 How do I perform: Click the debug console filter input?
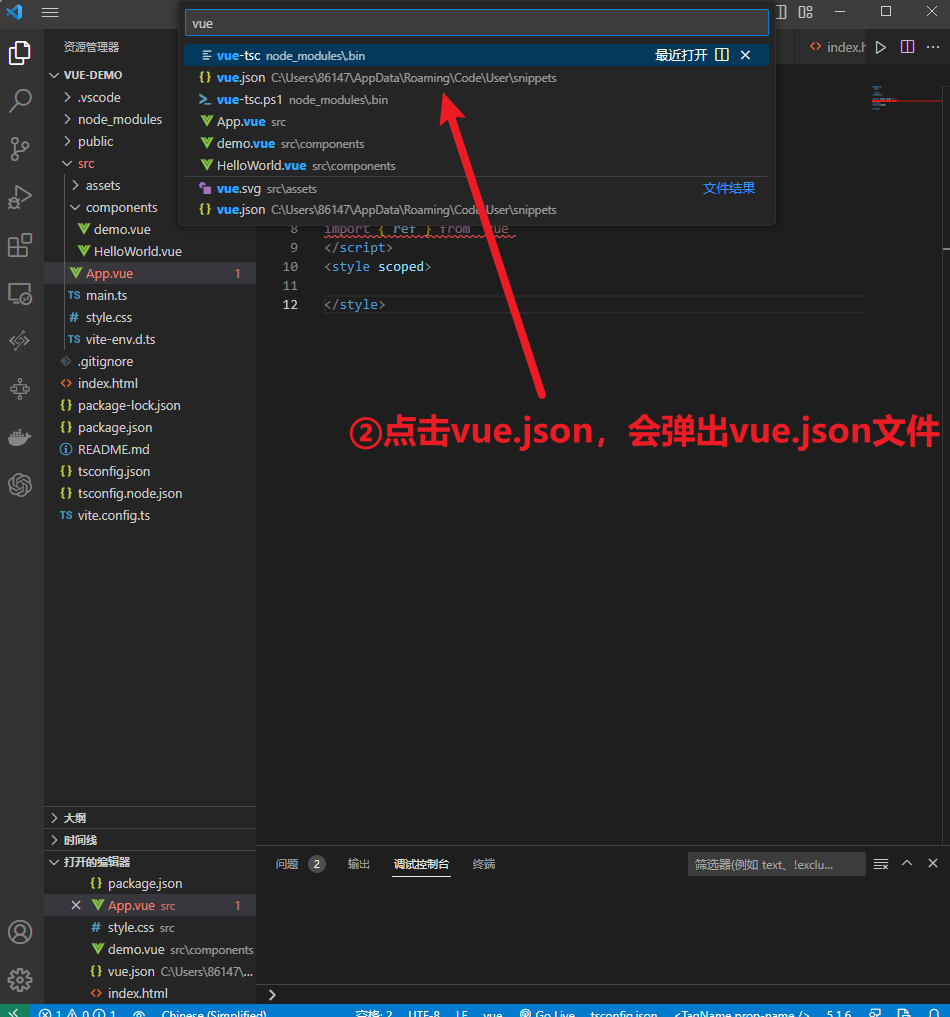tap(776, 864)
